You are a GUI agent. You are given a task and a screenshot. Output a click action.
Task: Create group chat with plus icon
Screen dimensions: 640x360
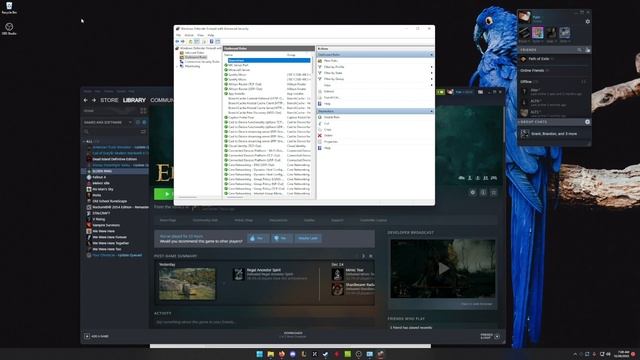point(587,122)
